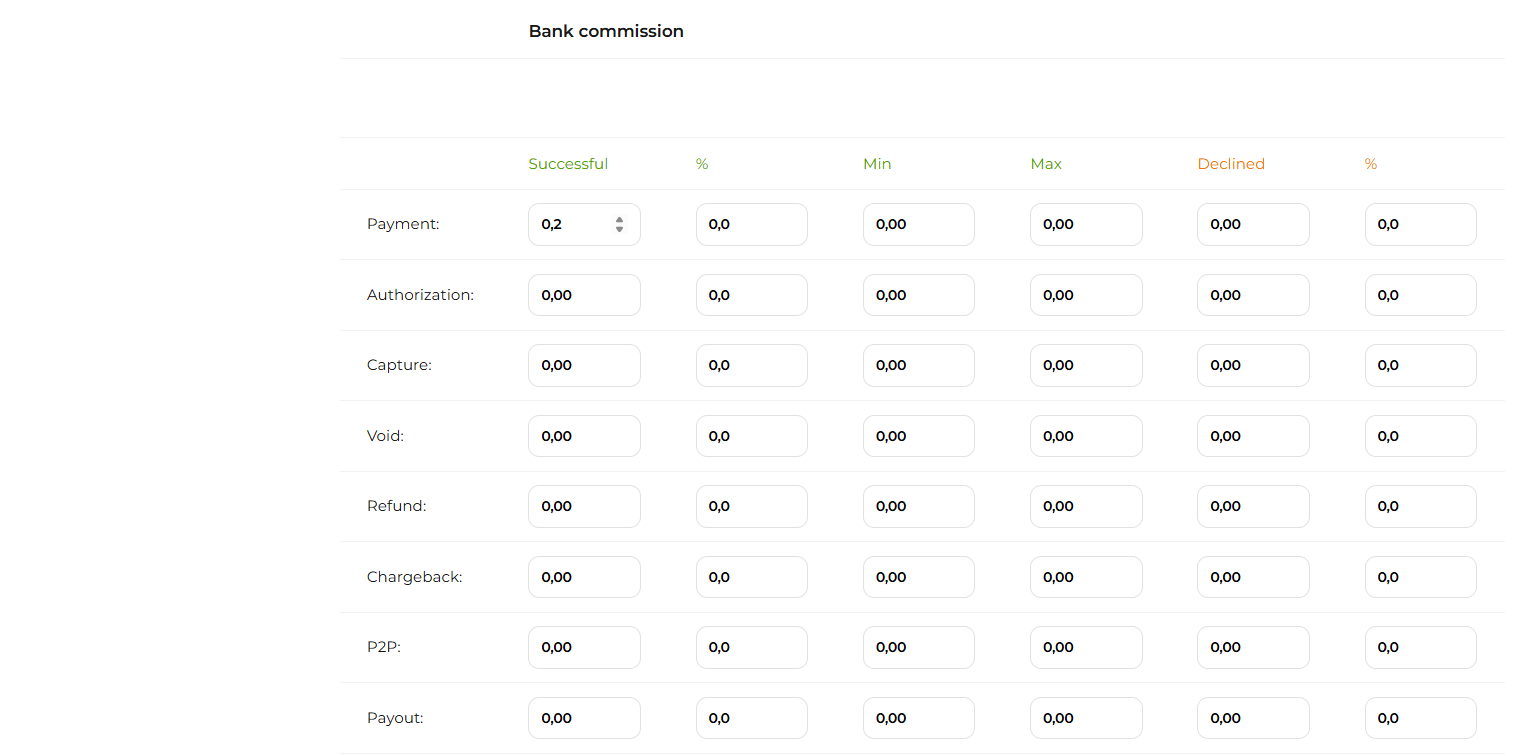Focus the Capture Max commission field
This screenshot has height=756, width=1532.
click(1085, 366)
